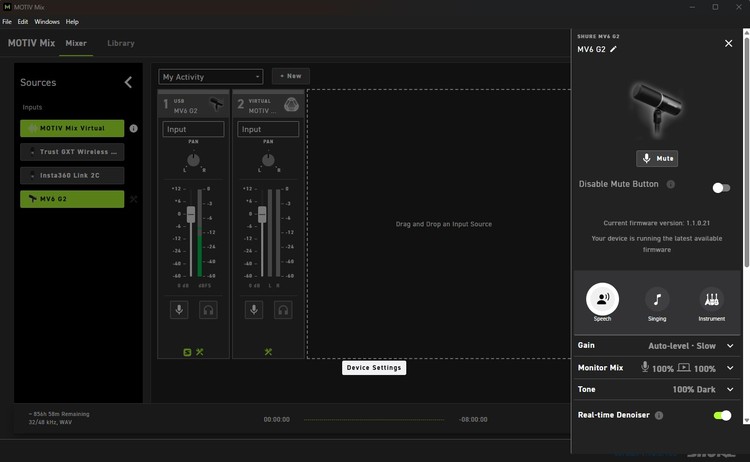Toggle Disable Mute Button switch
This screenshot has width=750, height=462.
tap(721, 188)
